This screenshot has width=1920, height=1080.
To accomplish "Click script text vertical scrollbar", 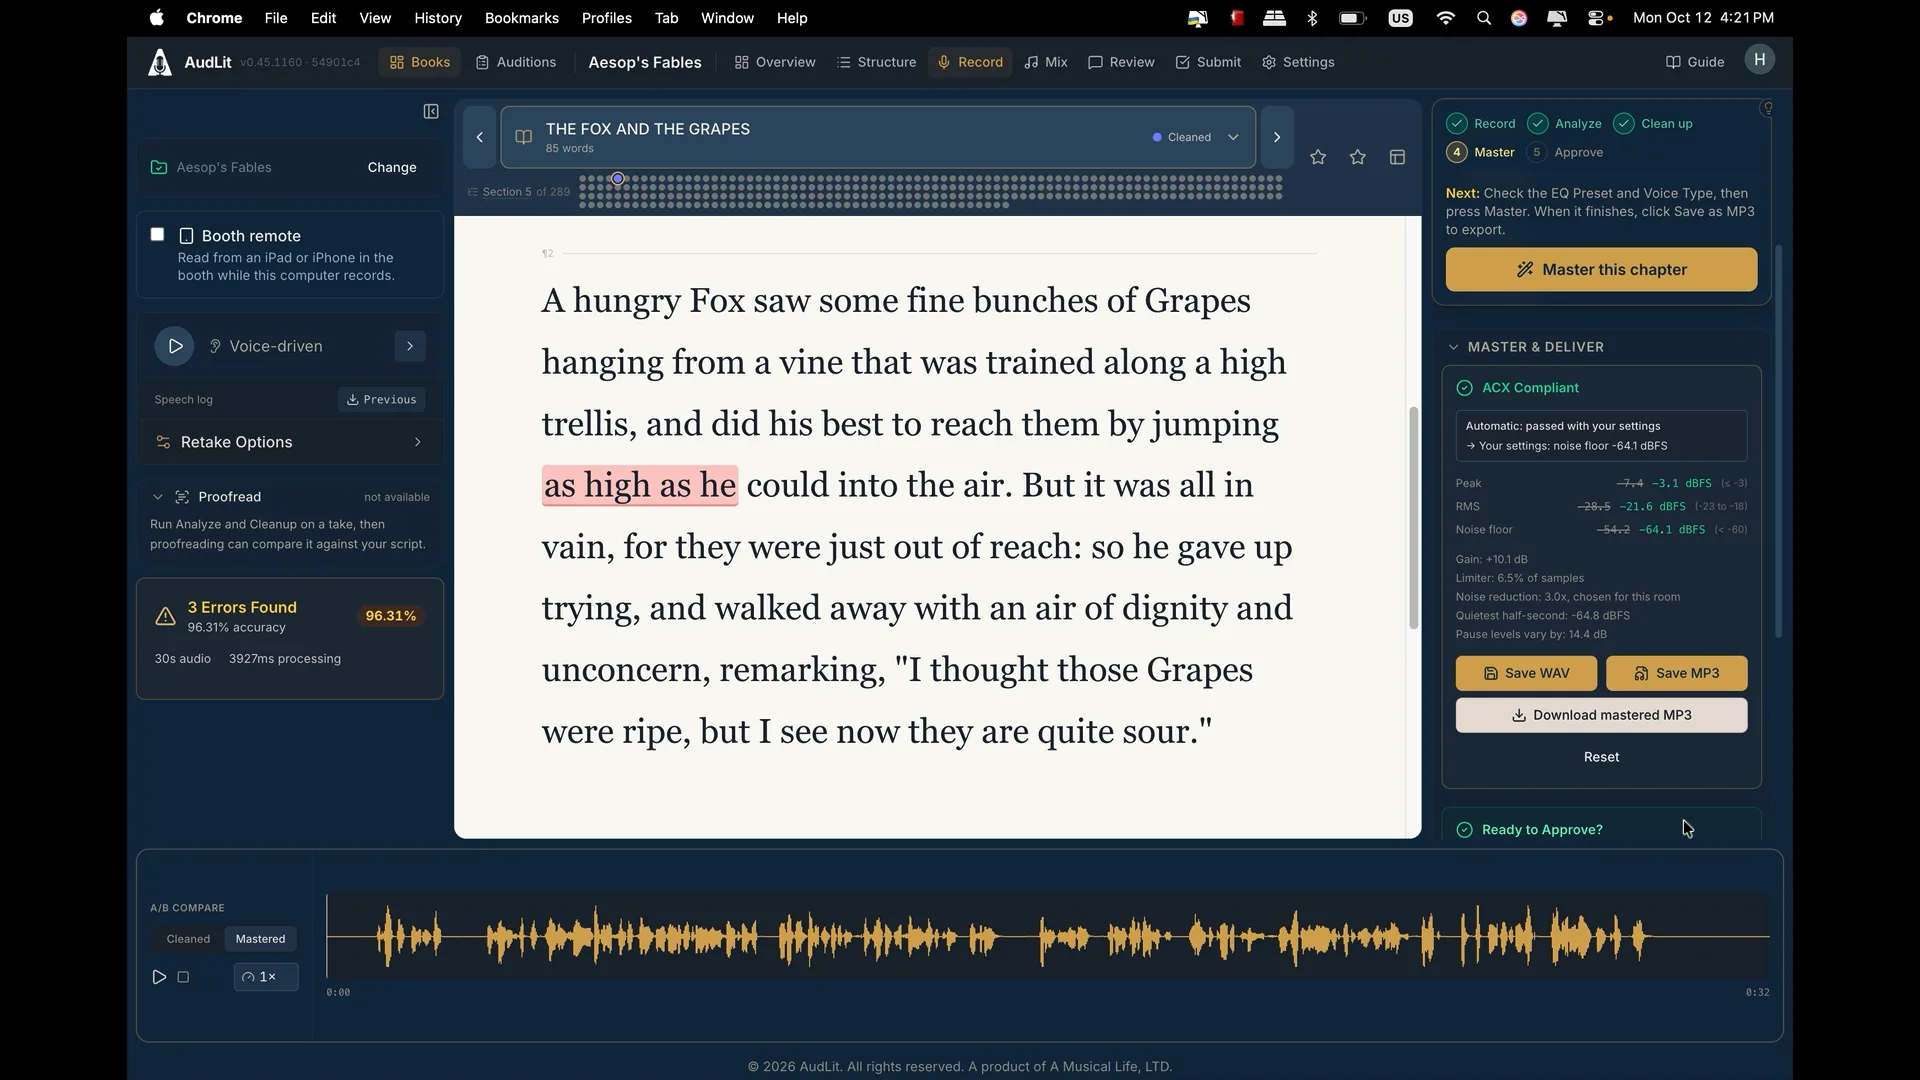I will click(1414, 517).
